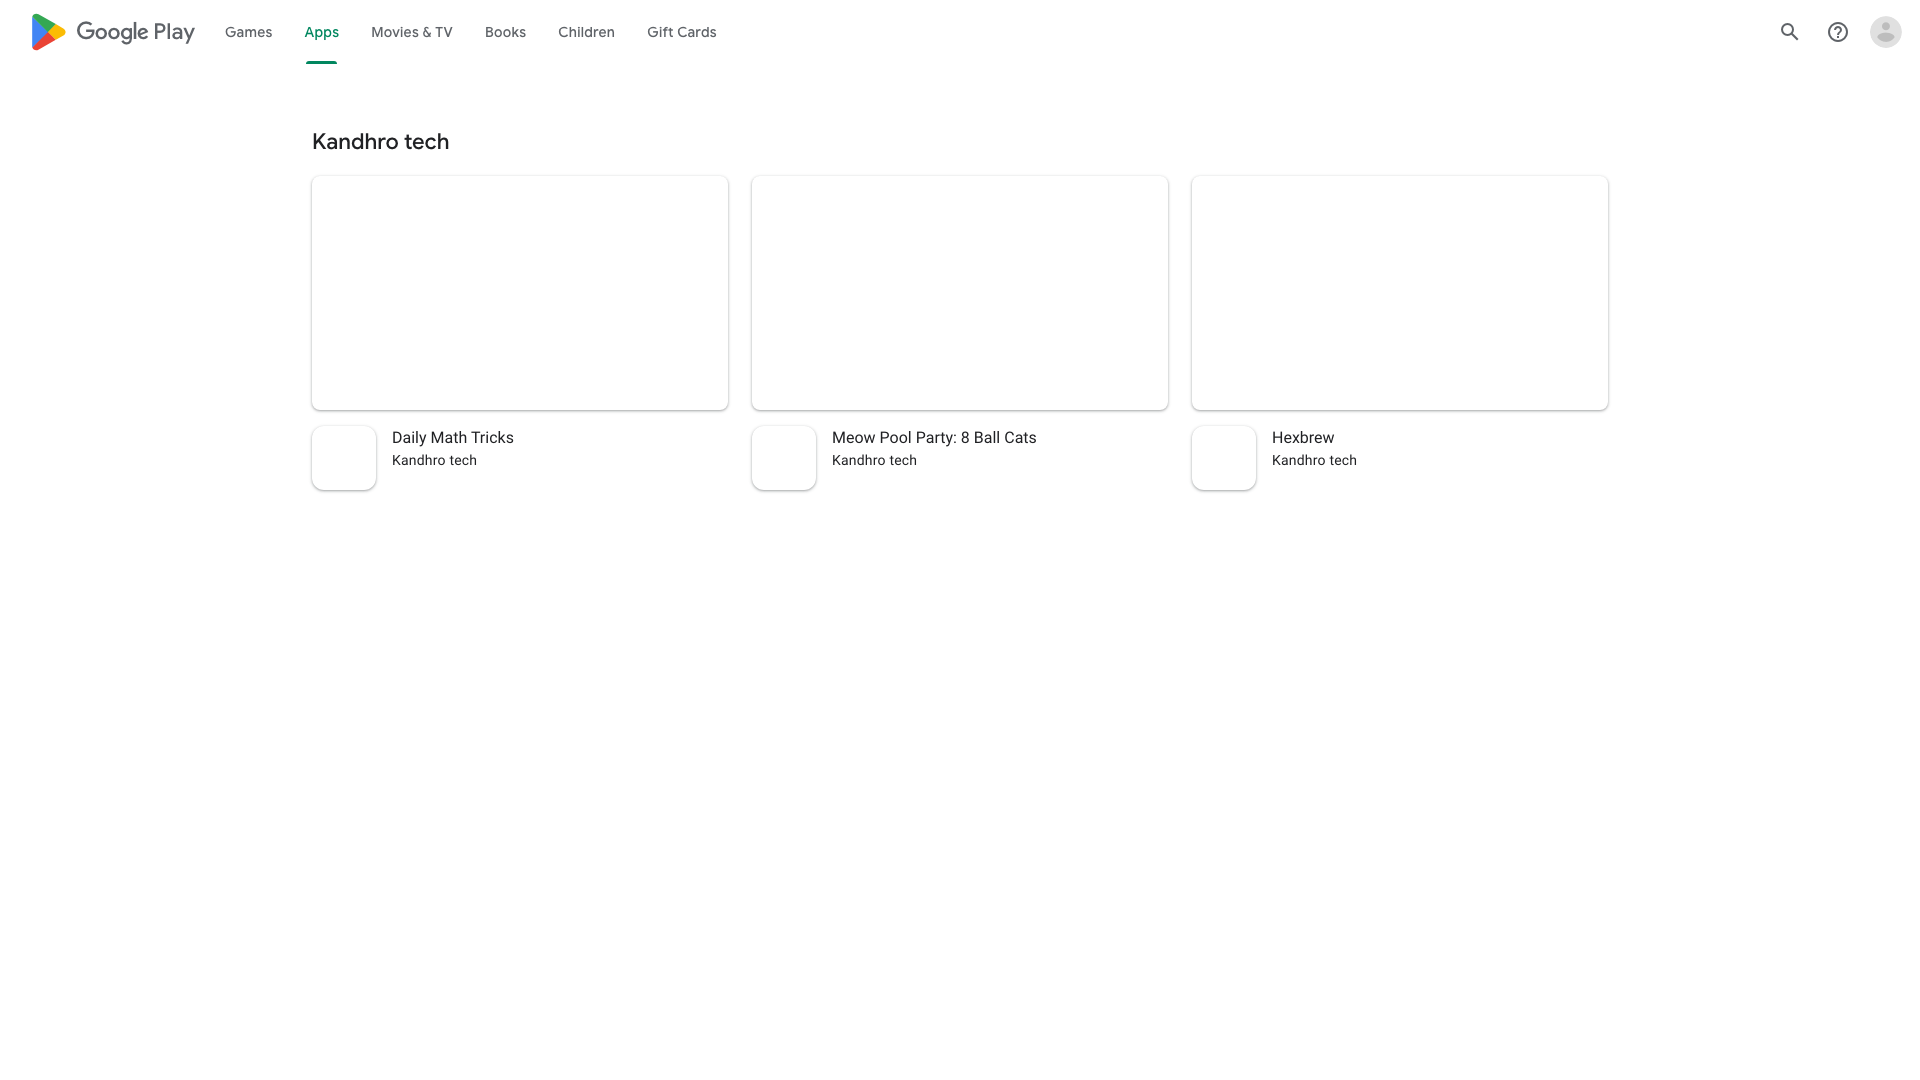The width and height of the screenshot is (1920, 1080).
Task: Open the Hexbrew banner image
Action: click(1400, 293)
